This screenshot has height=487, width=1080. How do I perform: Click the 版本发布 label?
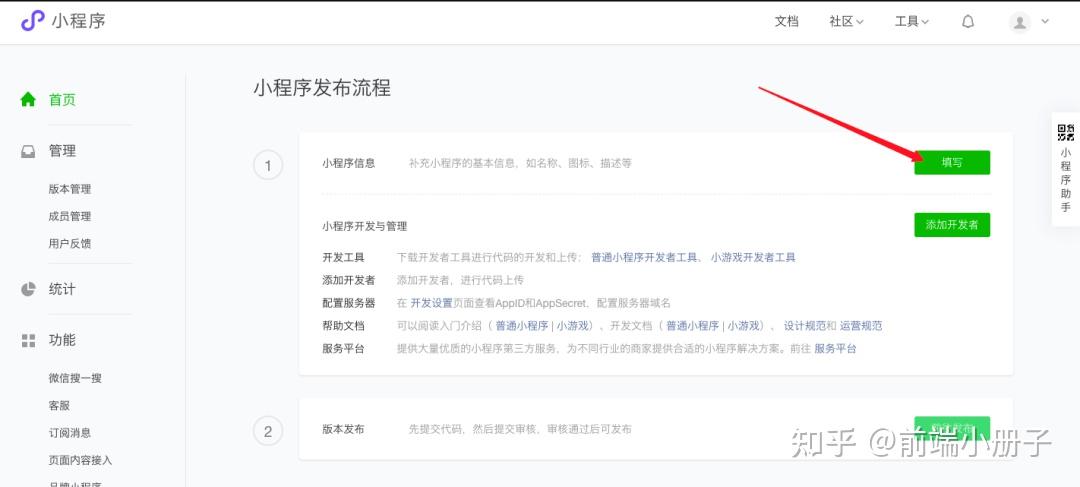click(x=343, y=429)
